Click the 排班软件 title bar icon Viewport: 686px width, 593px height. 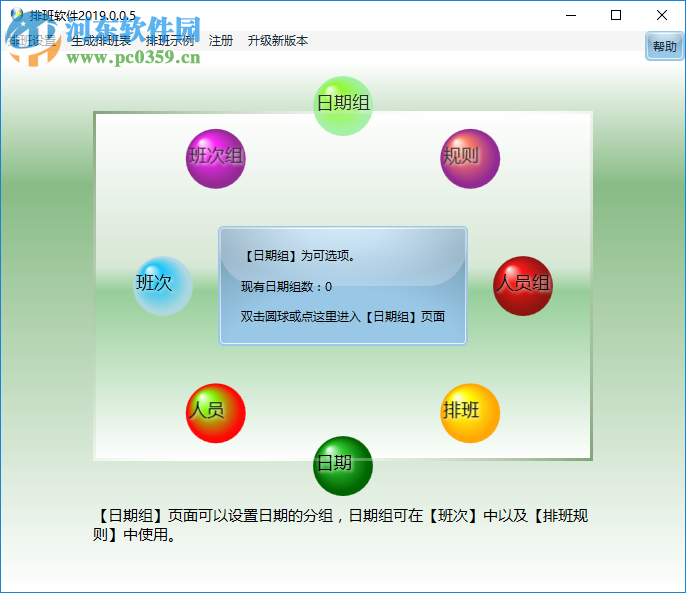pos(17,15)
